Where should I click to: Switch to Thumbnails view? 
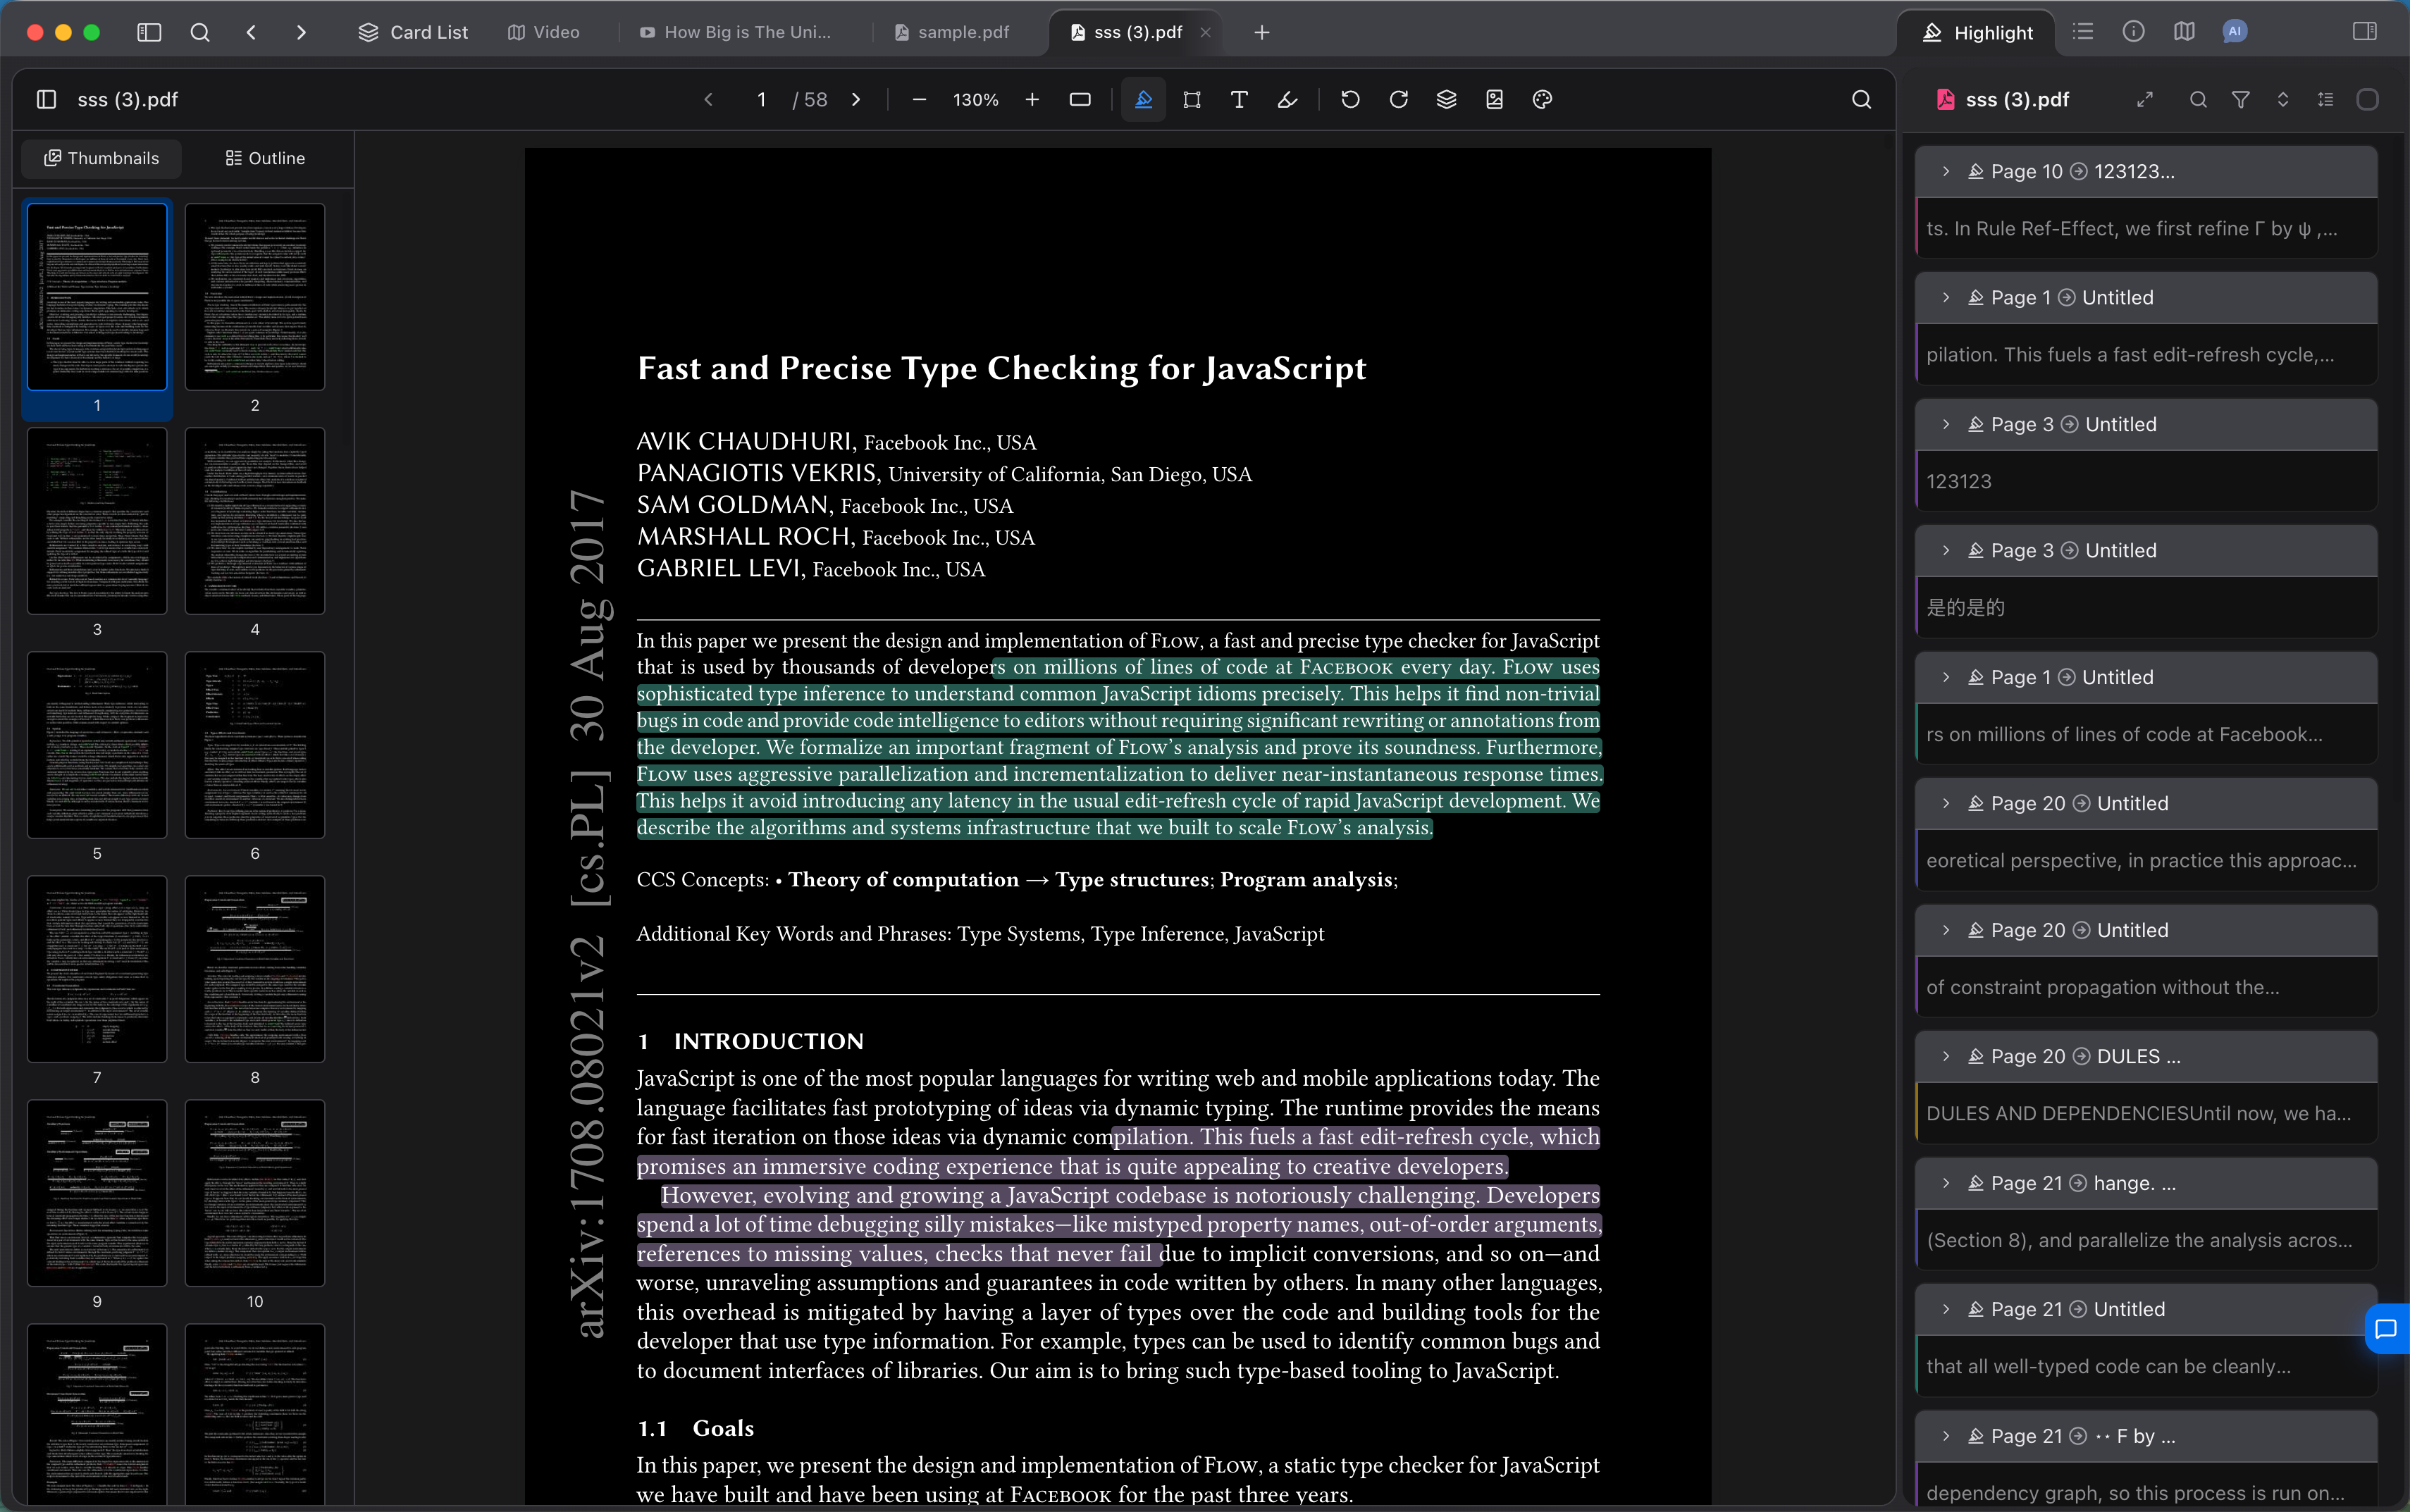click(102, 158)
